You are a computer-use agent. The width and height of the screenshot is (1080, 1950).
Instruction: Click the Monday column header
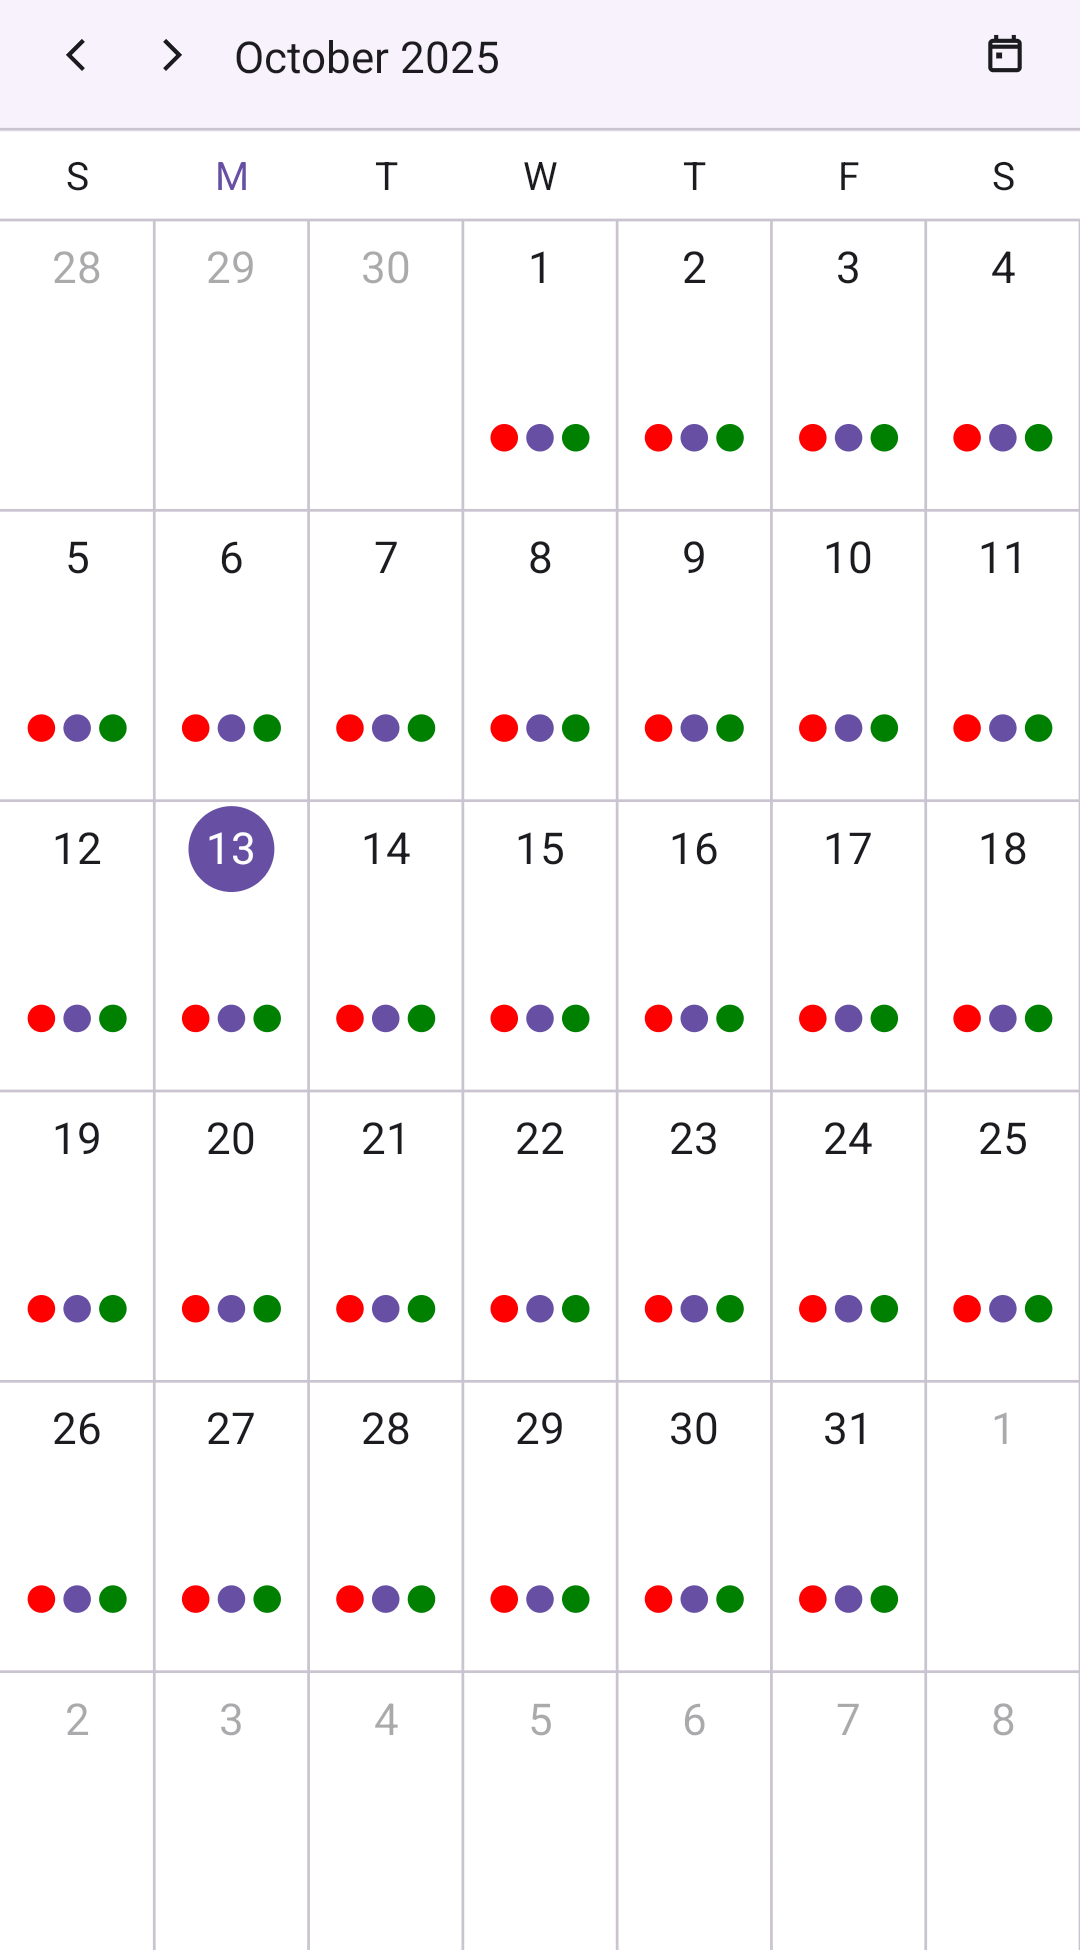click(x=231, y=177)
